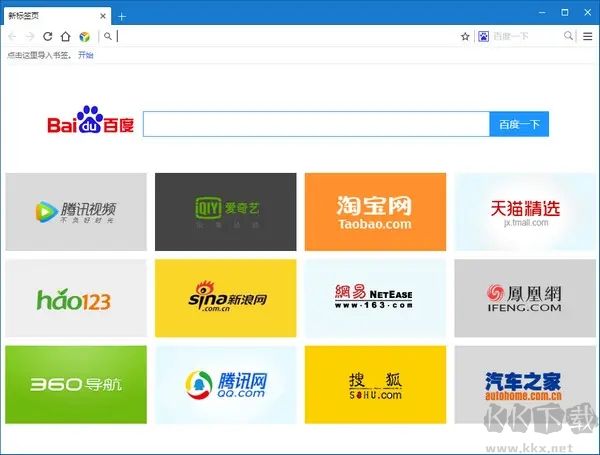Open the iQIYI 爱奇艺 tile
This screenshot has height=455, width=600.
(x=226, y=212)
